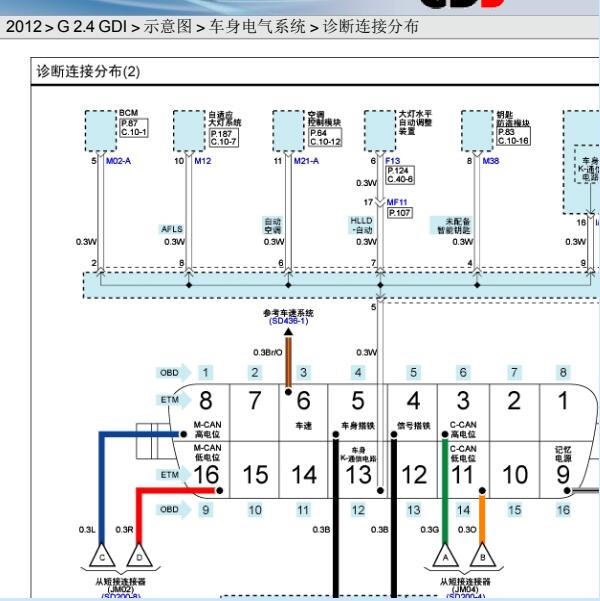This screenshot has height=601, width=600.
Task: Select the 自适应大灯系统 module box
Action: [189, 131]
